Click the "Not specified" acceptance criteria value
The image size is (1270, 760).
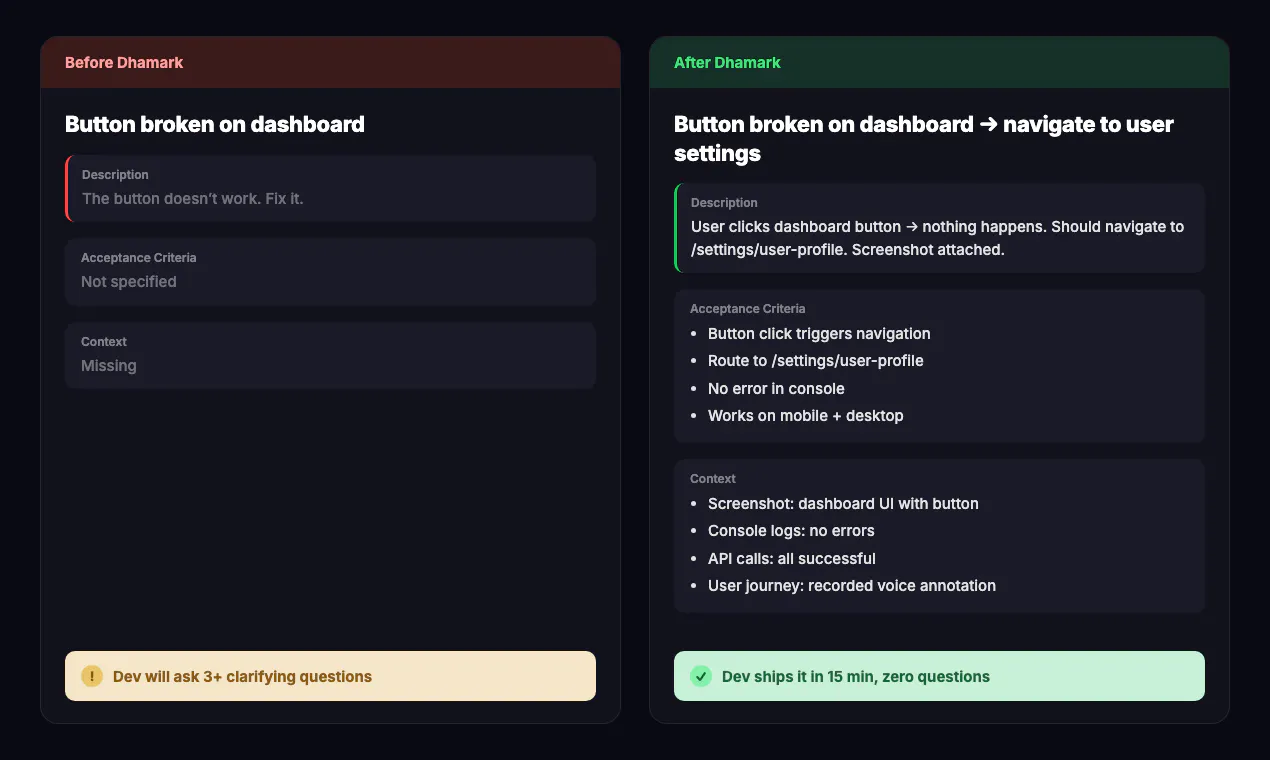click(129, 281)
